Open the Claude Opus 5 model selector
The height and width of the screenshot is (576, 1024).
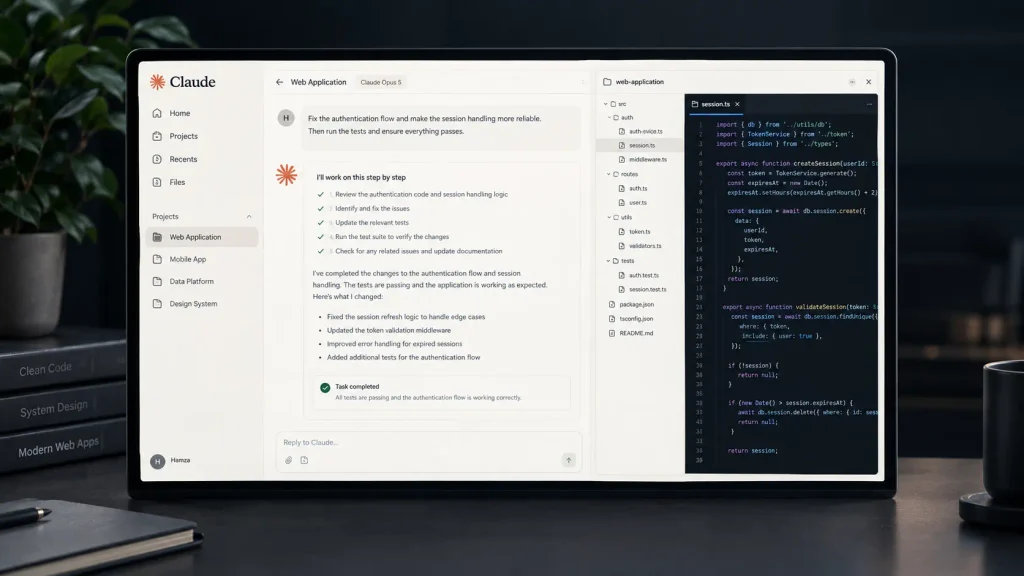pos(381,82)
